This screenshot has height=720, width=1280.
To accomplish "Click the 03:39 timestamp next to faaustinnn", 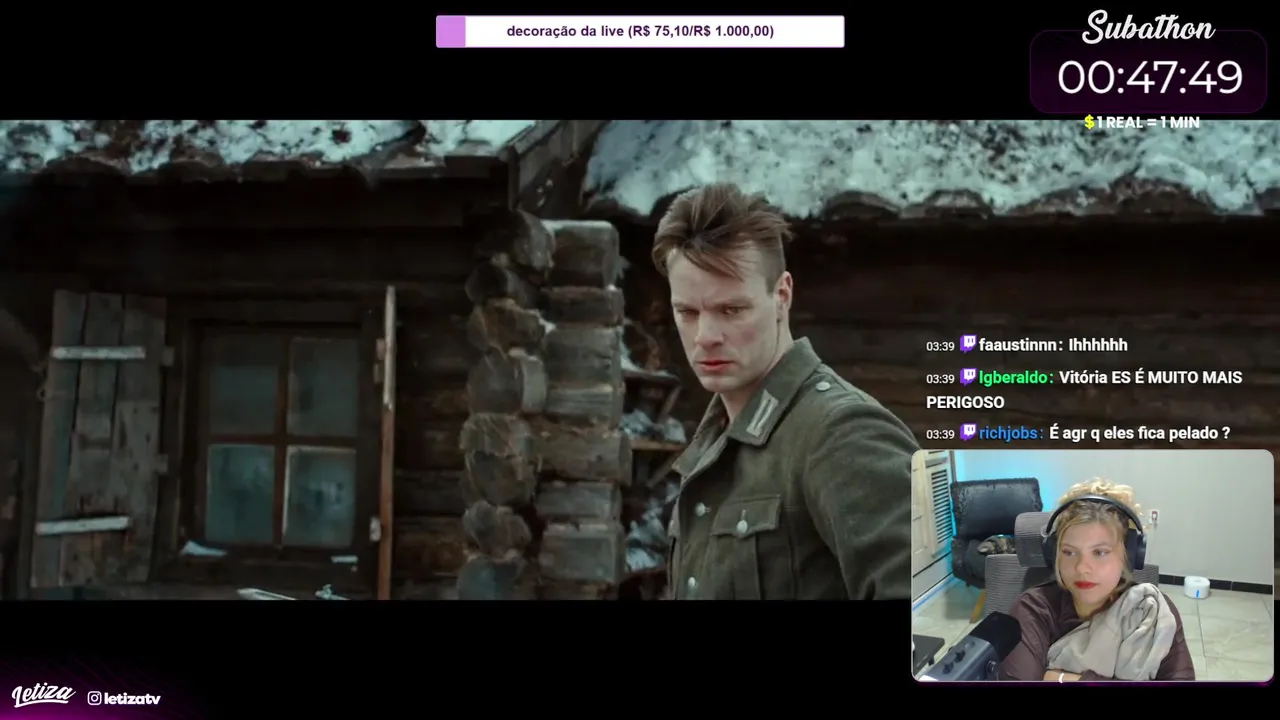I will click(940, 346).
